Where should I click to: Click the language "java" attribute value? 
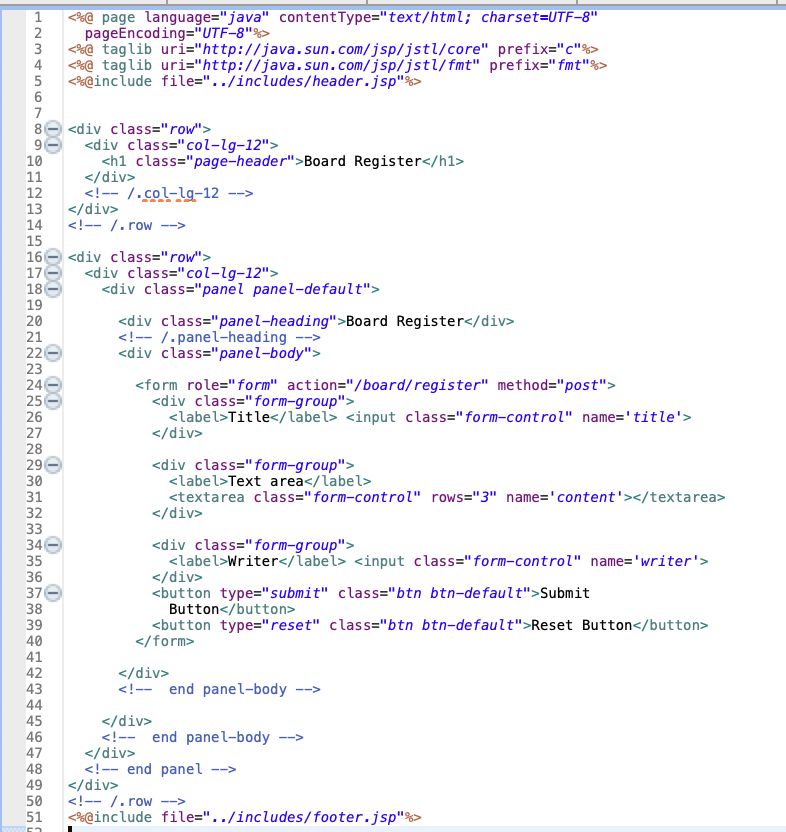click(x=245, y=18)
